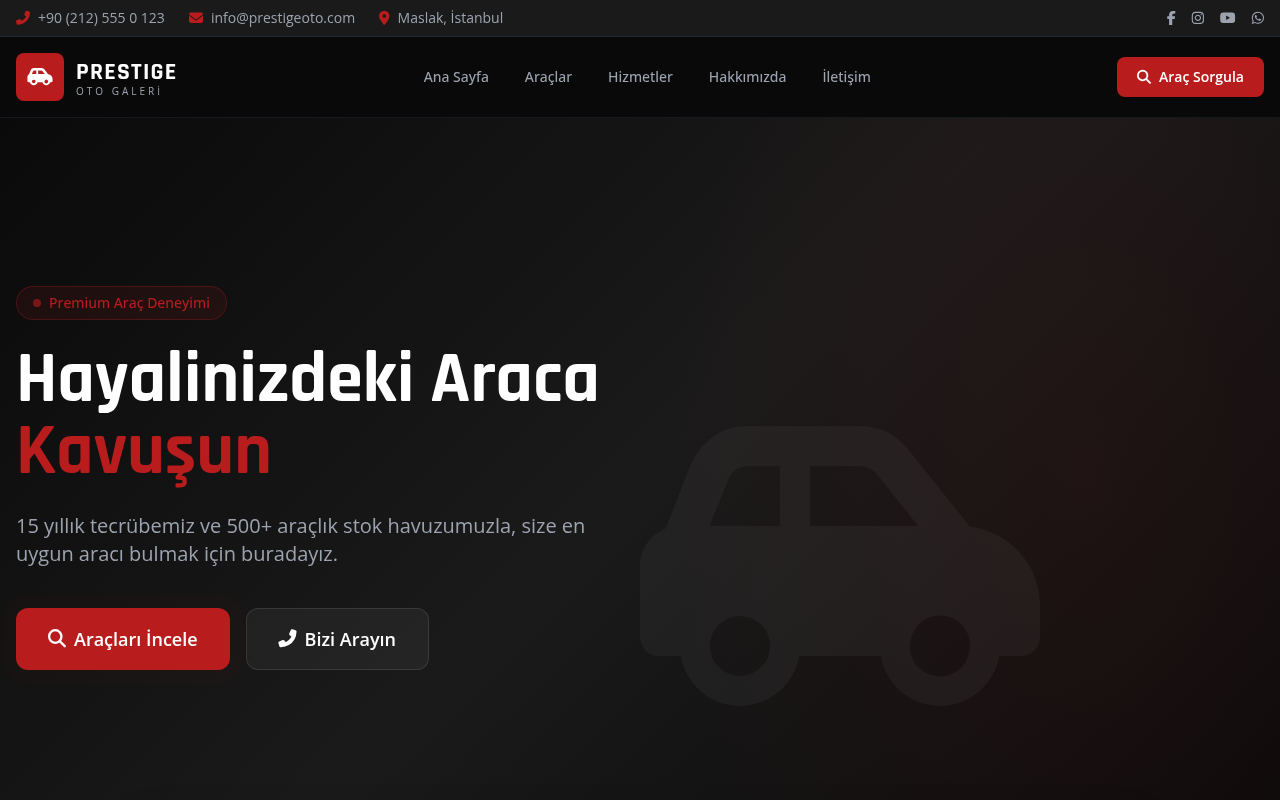Open the Instagram social icon
This screenshot has width=1280, height=800.
point(1197,17)
